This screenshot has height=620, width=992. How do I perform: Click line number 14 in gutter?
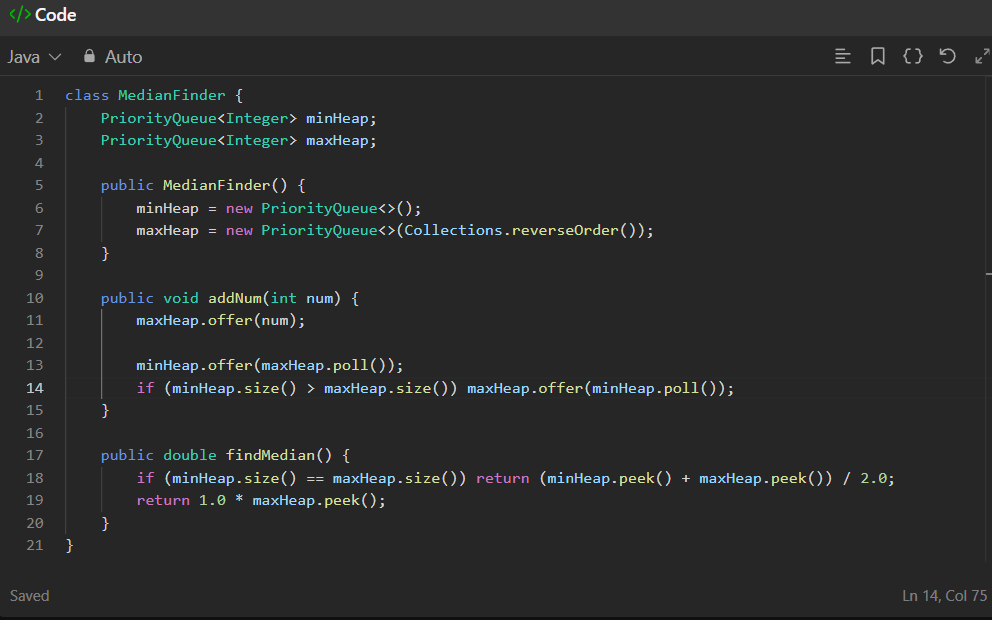[x=35, y=388]
